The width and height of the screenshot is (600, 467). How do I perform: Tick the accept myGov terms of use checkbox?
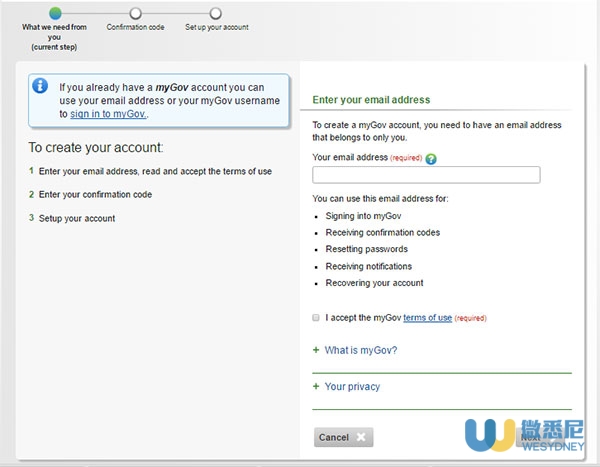click(316, 318)
